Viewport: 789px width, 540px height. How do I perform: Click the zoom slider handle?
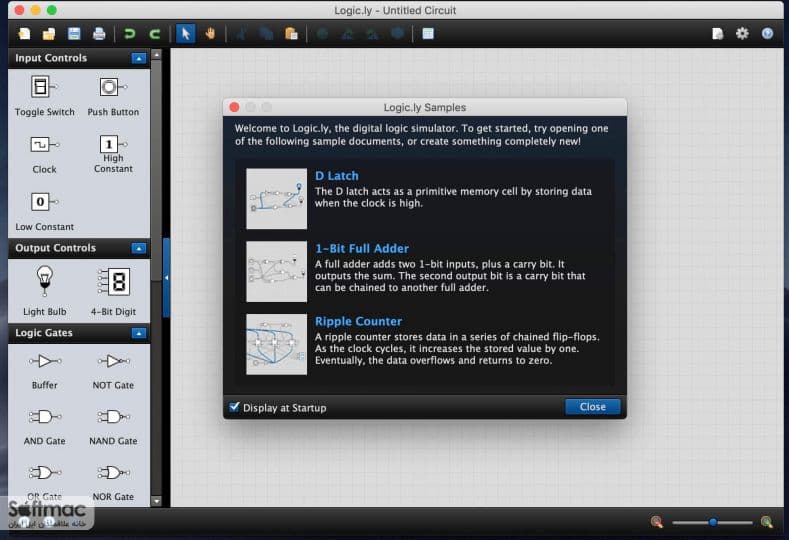[x=713, y=522]
